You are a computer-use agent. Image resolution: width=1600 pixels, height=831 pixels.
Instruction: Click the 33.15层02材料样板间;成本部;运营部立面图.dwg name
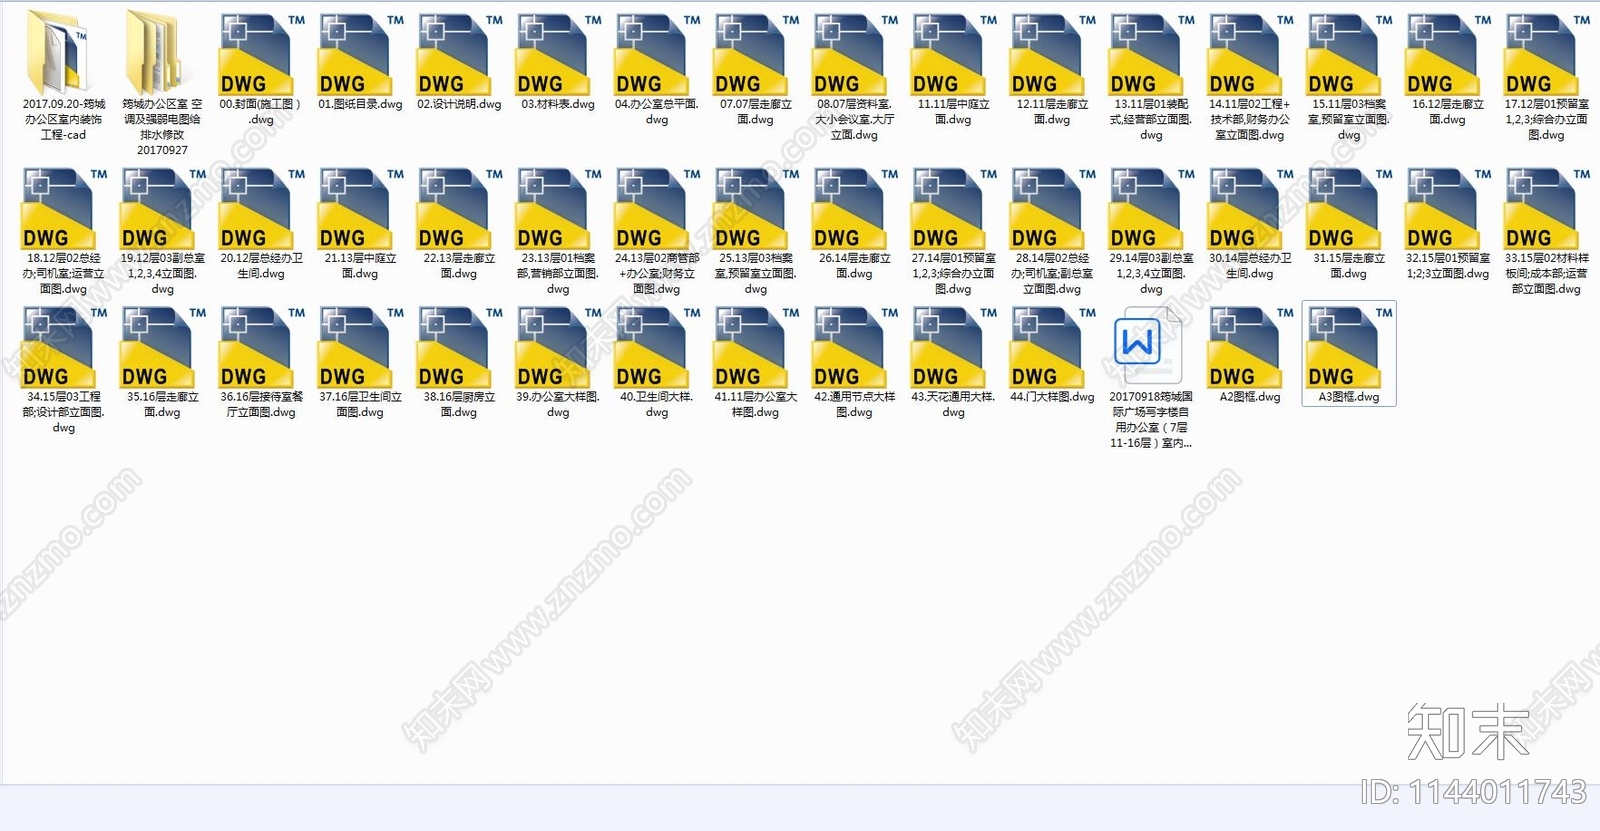[1548, 273]
